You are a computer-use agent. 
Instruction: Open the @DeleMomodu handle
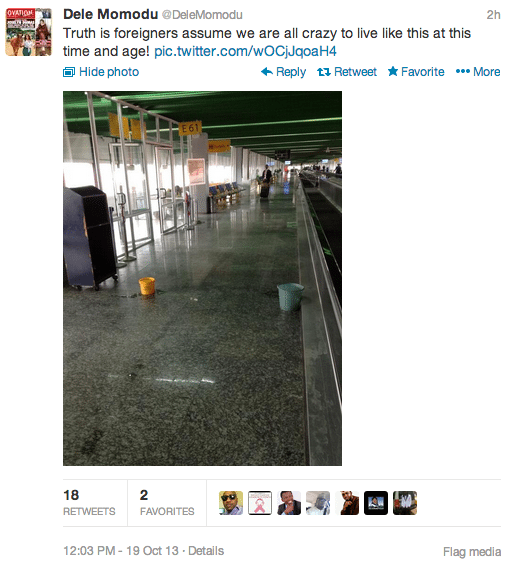coord(202,15)
